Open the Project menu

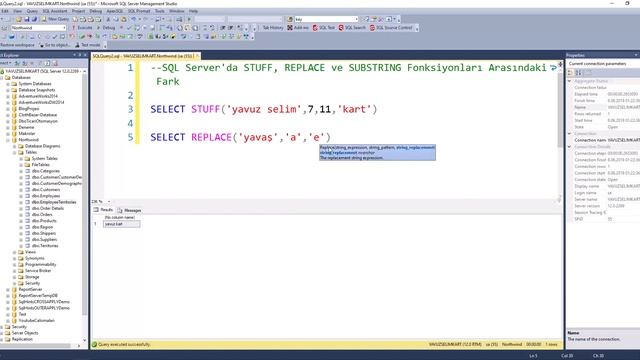click(78, 11)
